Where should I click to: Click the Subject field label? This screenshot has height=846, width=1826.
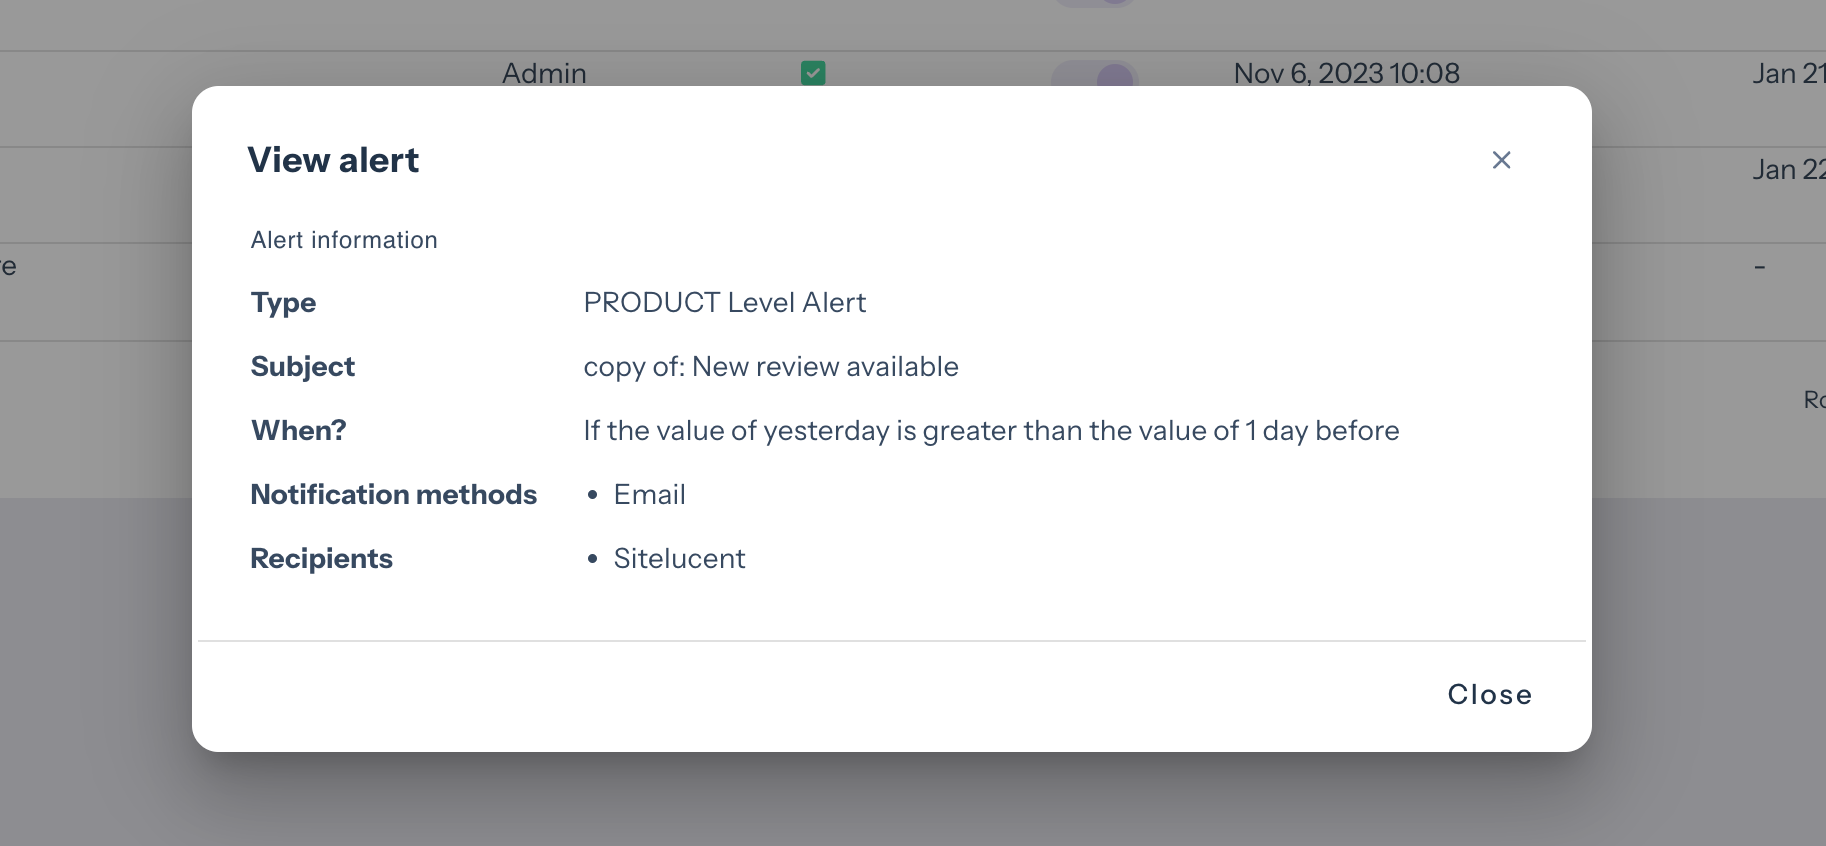[x=302, y=366]
